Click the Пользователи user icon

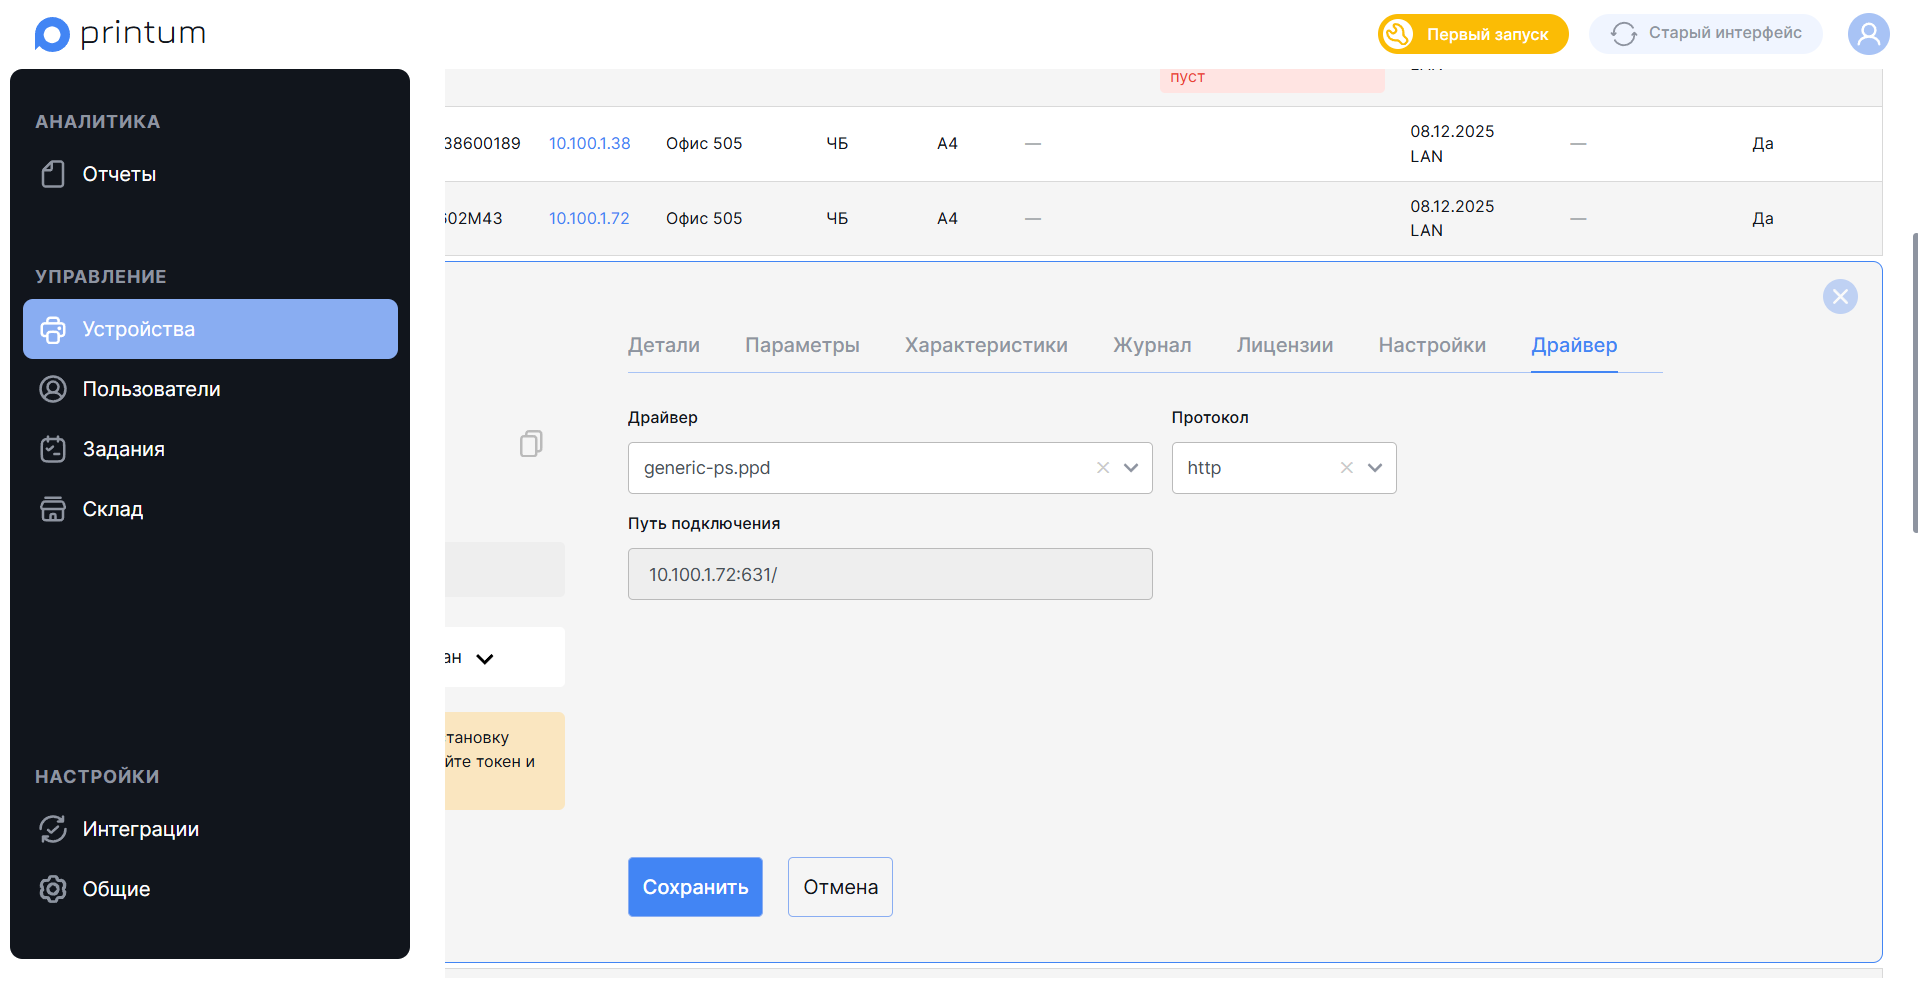[x=53, y=389]
